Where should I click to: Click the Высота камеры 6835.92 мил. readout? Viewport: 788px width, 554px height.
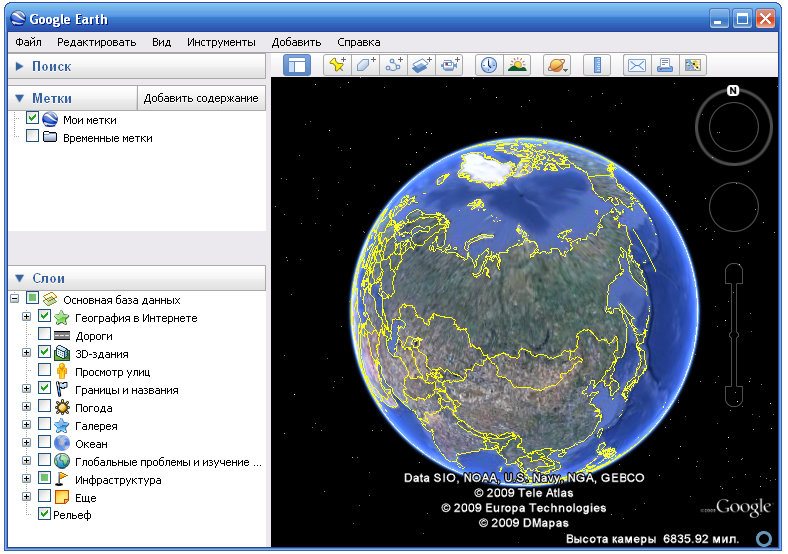[x=652, y=539]
